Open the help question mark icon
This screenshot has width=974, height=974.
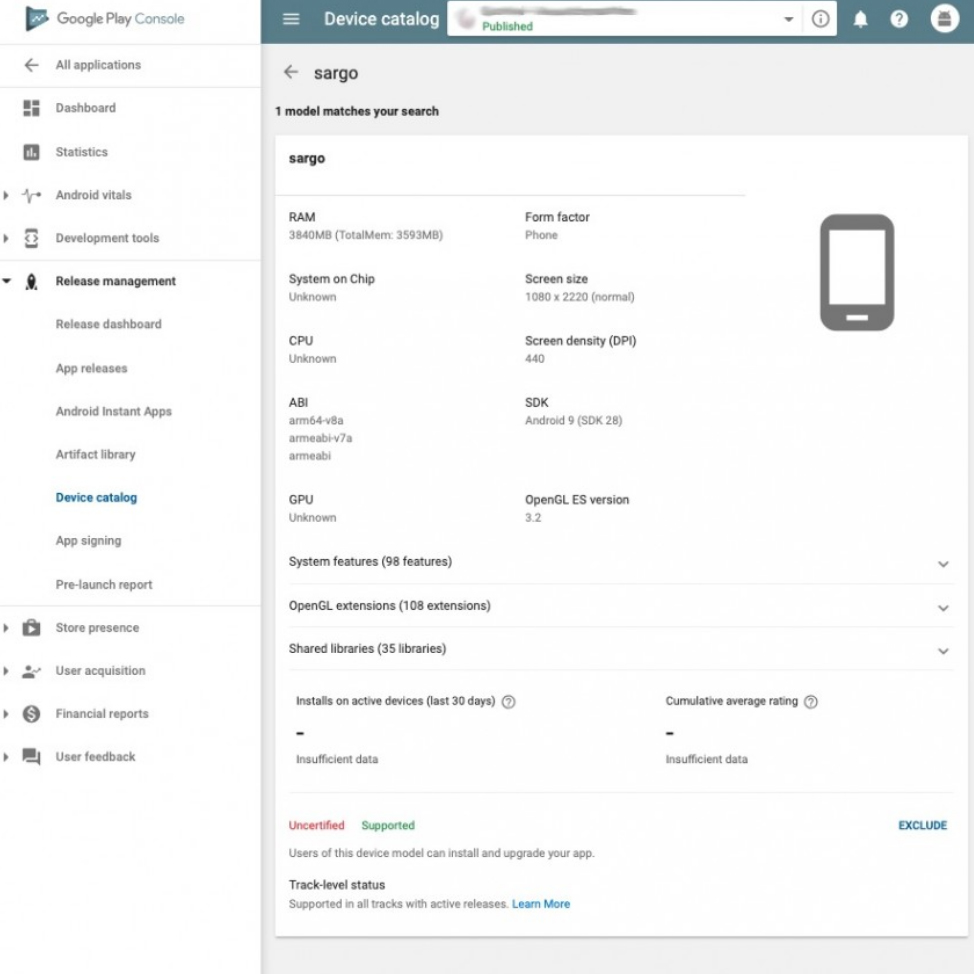click(899, 19)
